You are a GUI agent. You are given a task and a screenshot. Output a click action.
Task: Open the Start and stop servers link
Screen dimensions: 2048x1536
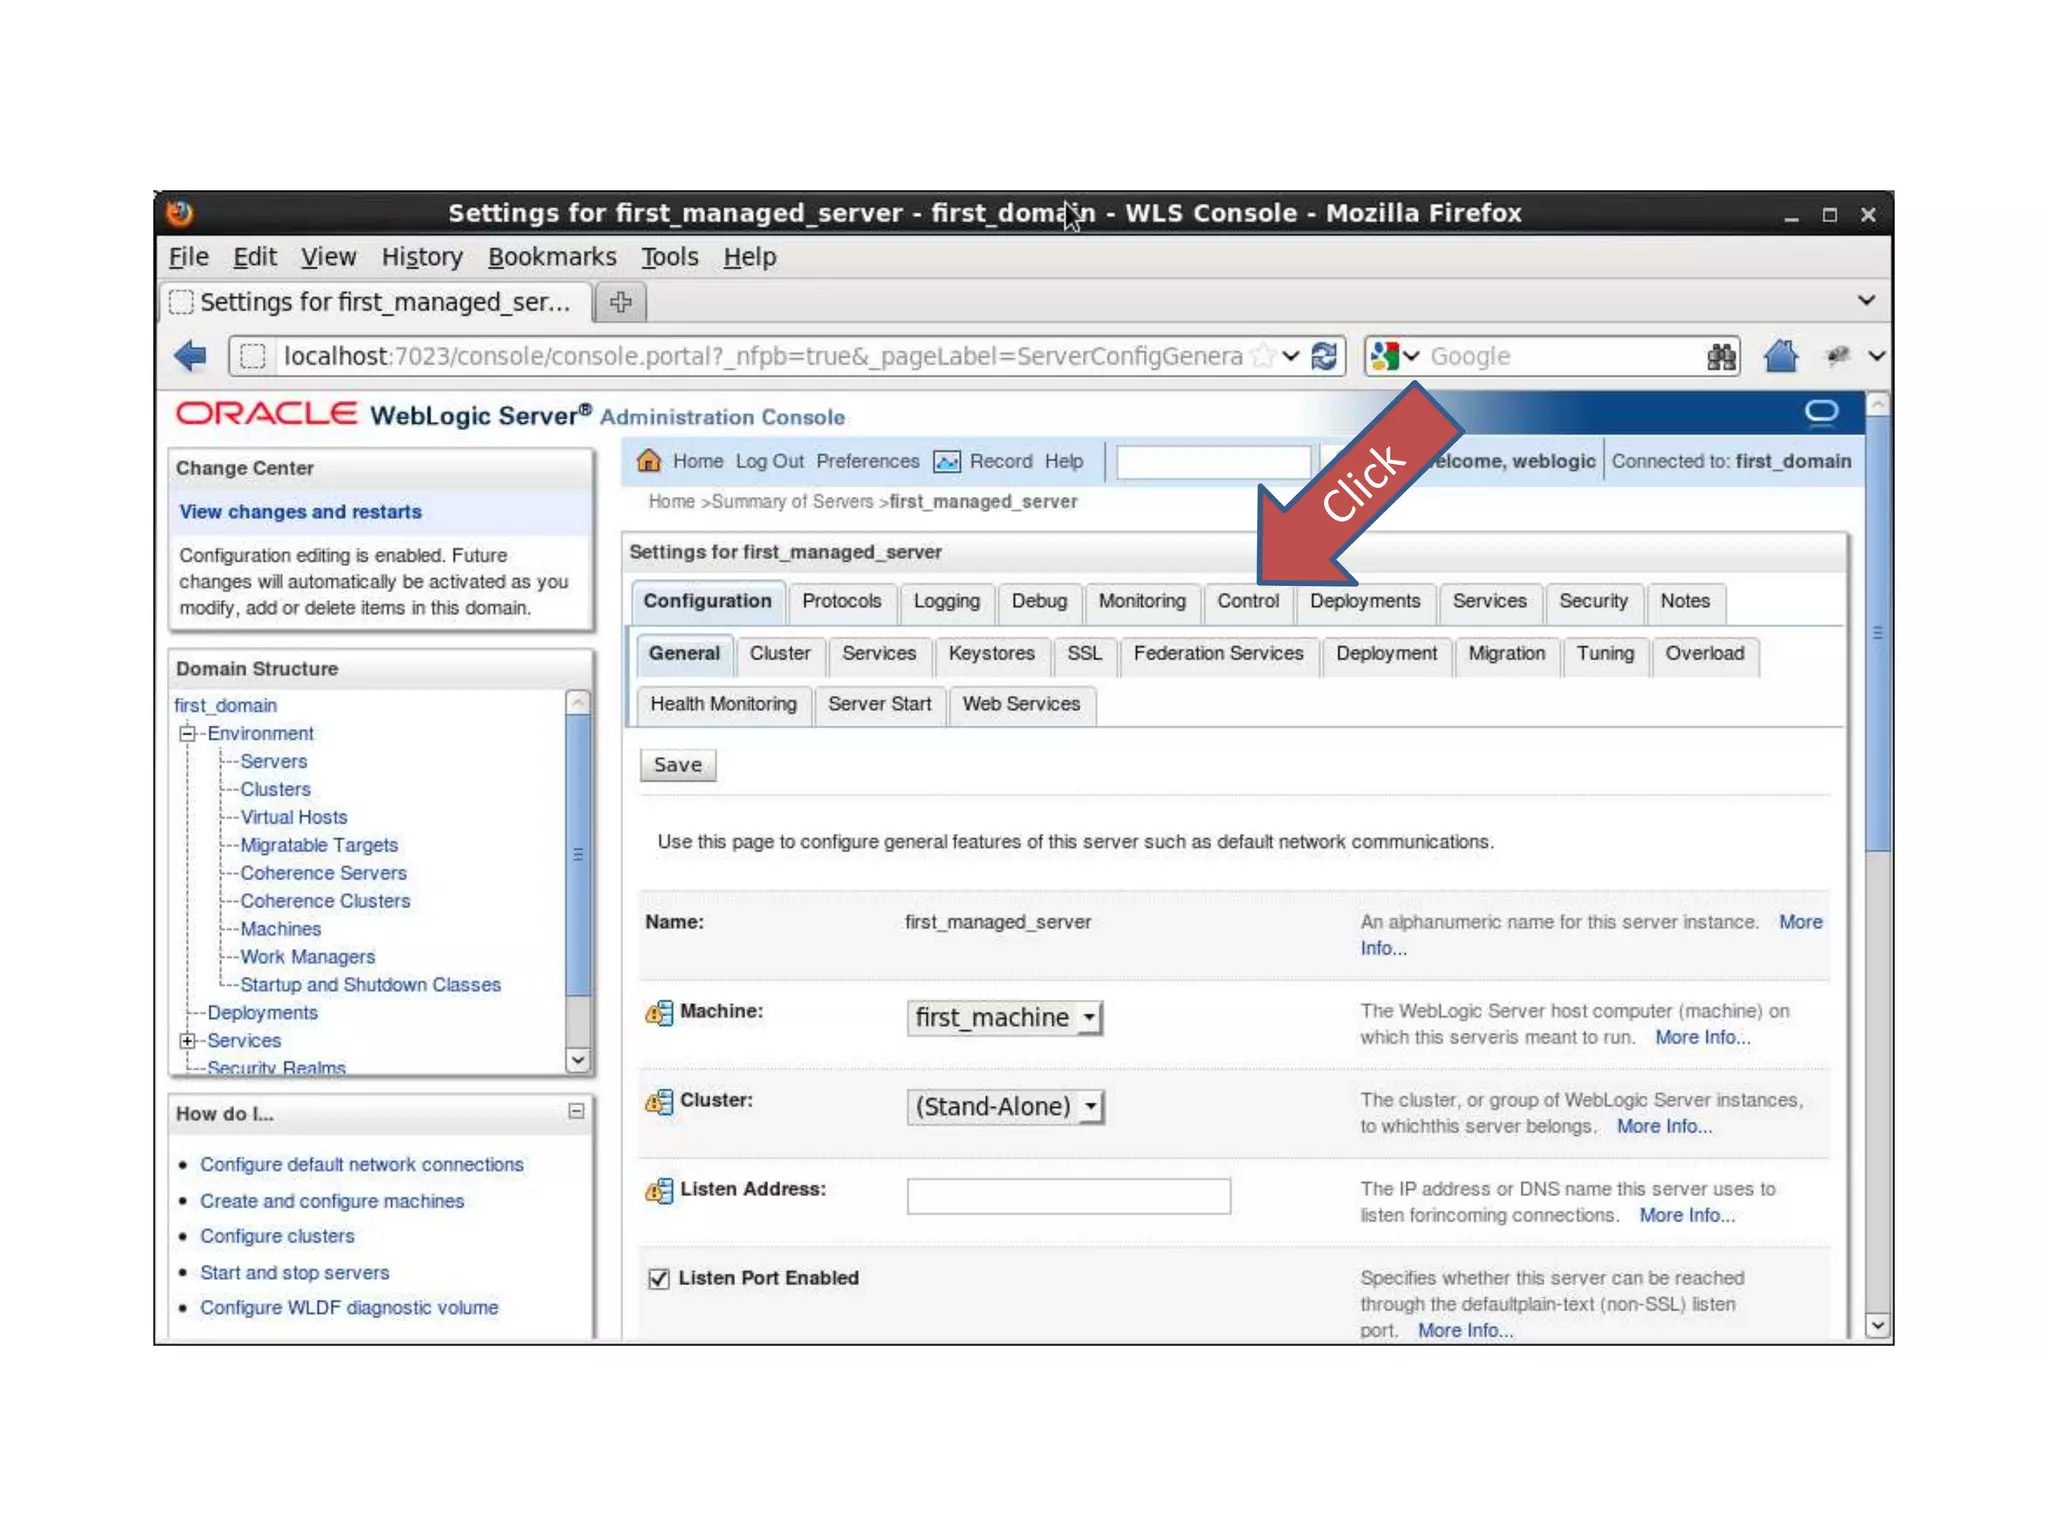[294, 1272]
